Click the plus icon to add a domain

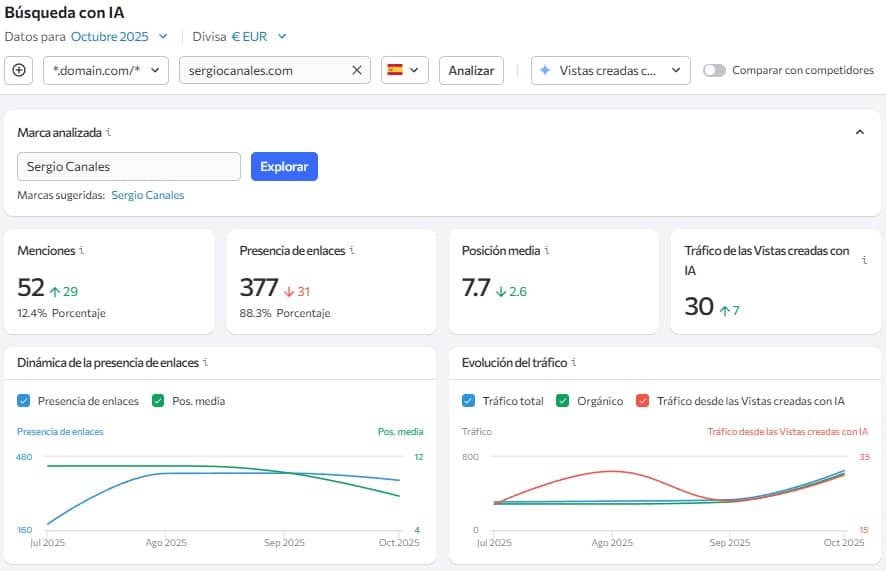click(x=19, y=70)
